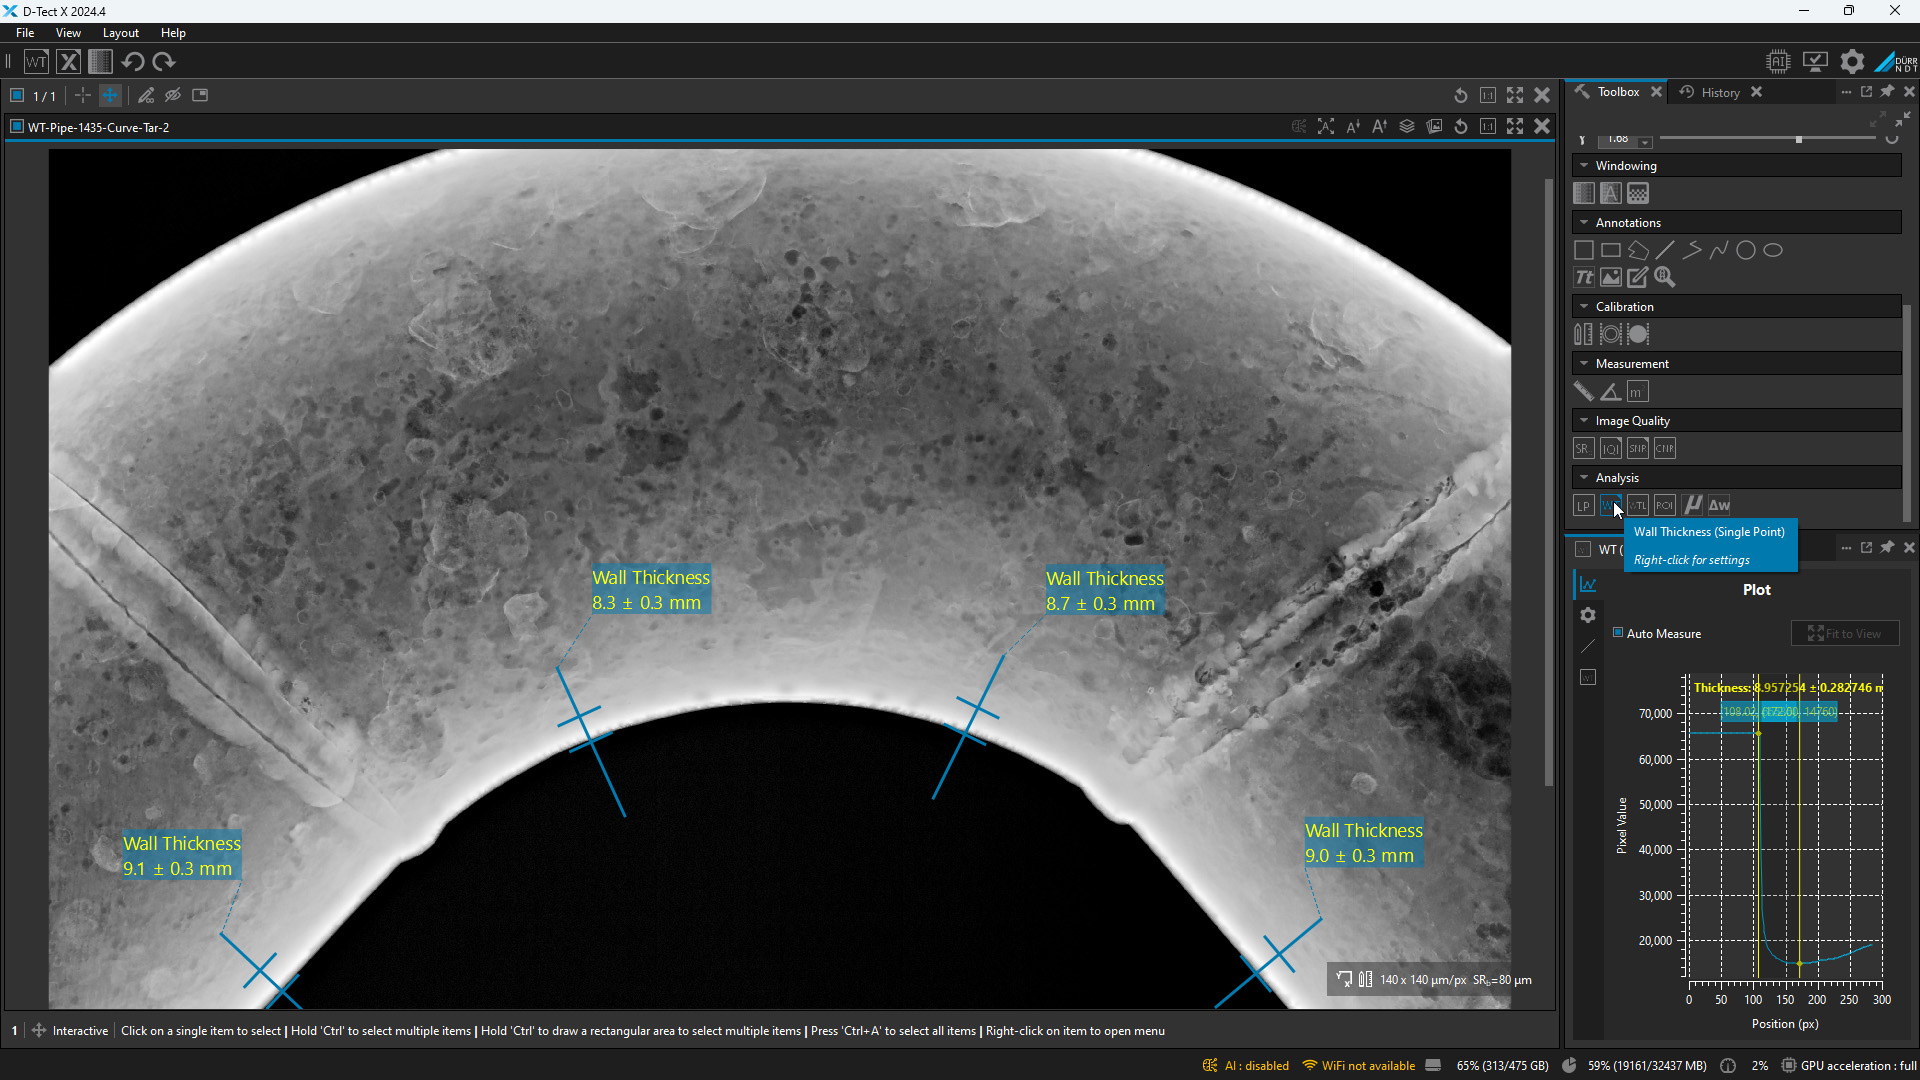Pick the angle measurement tool
Viewport: 1920px width, 1080px height.
[x=1610, y=392]
